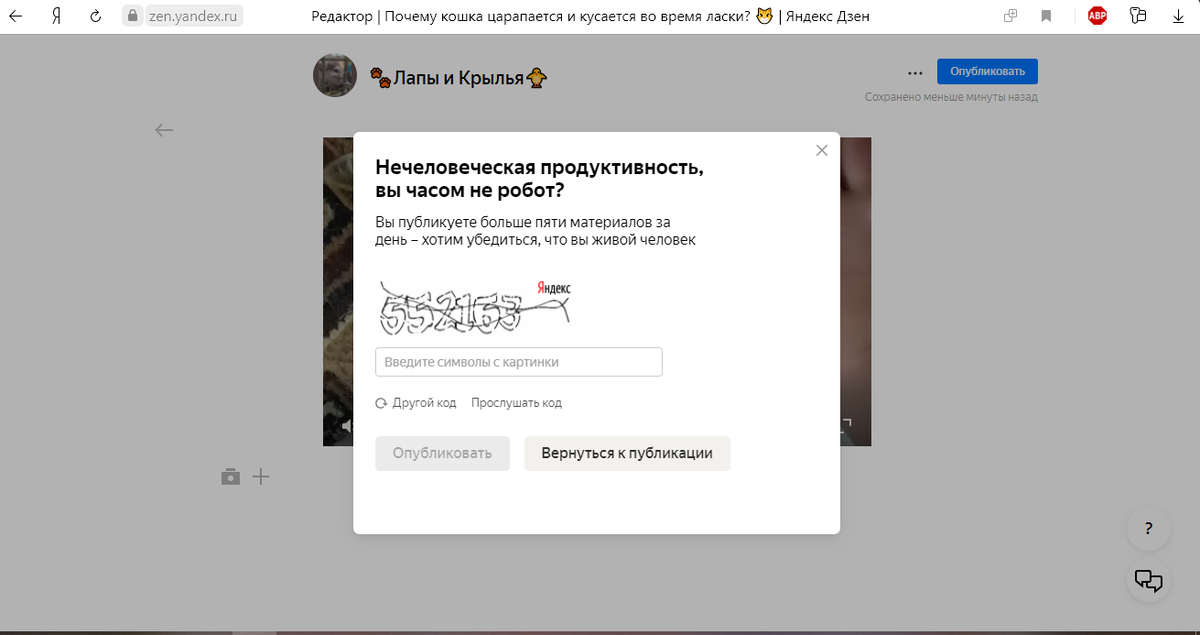Go back with the browser back arrow
Viewport: 1200px width, 635px height.
[x=16, y=16]
